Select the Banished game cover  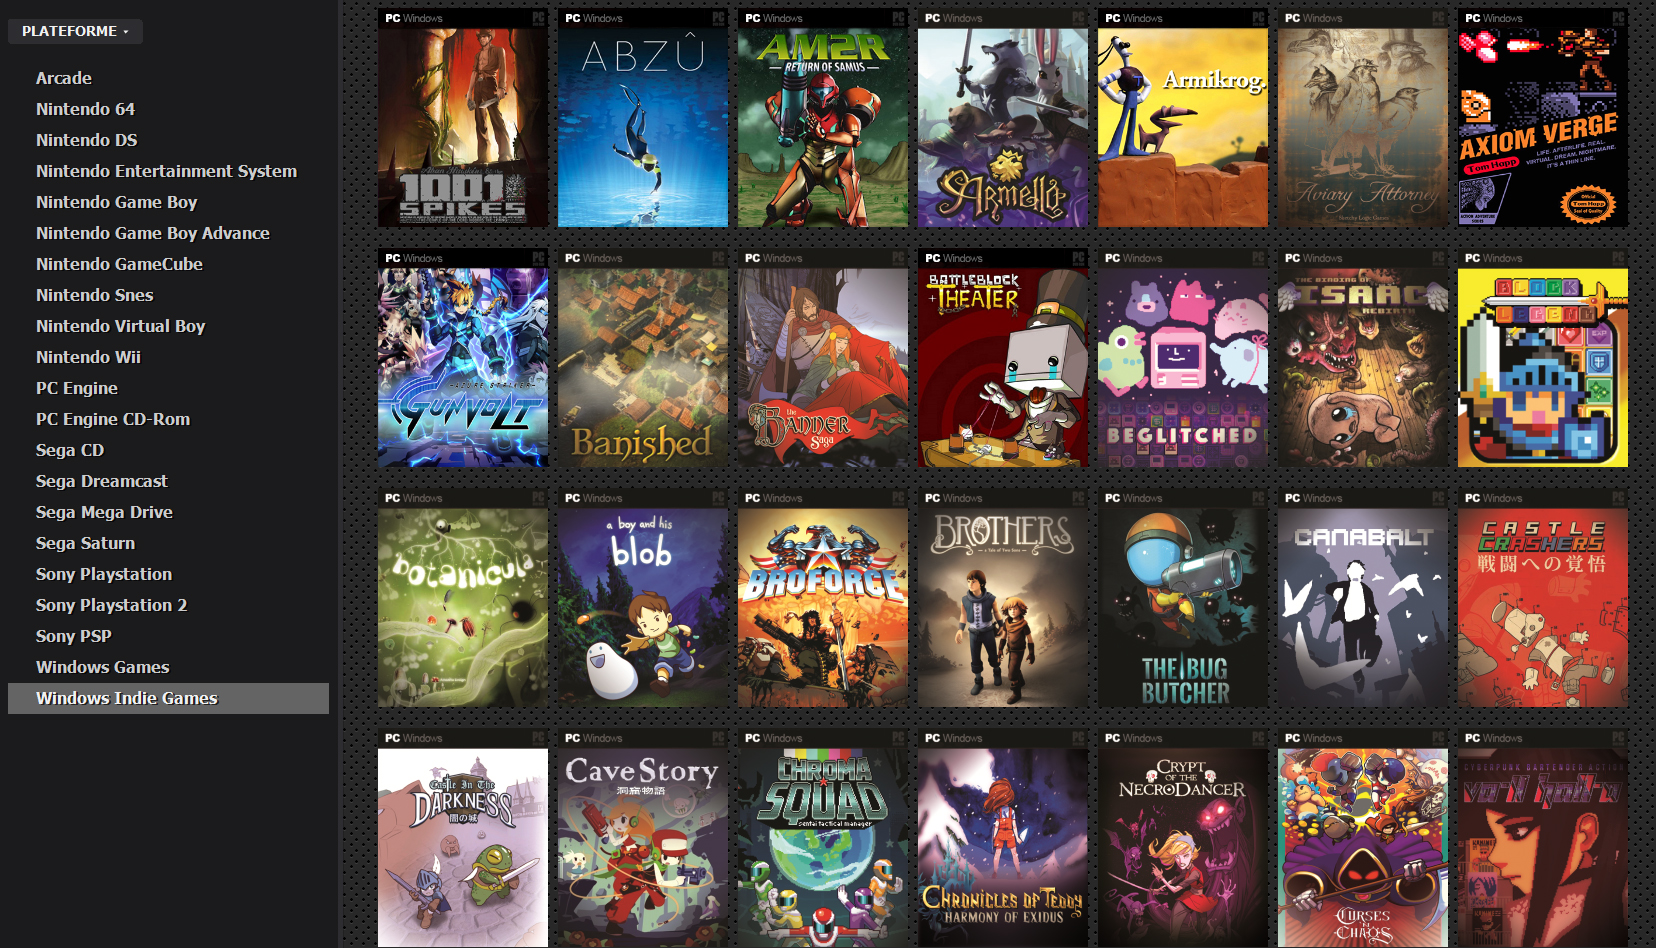pyautogui.click(x=643, y=358)
